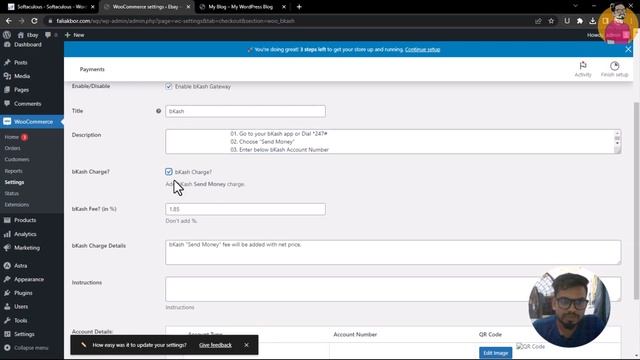Click New in the admin bar

(74, 35)
